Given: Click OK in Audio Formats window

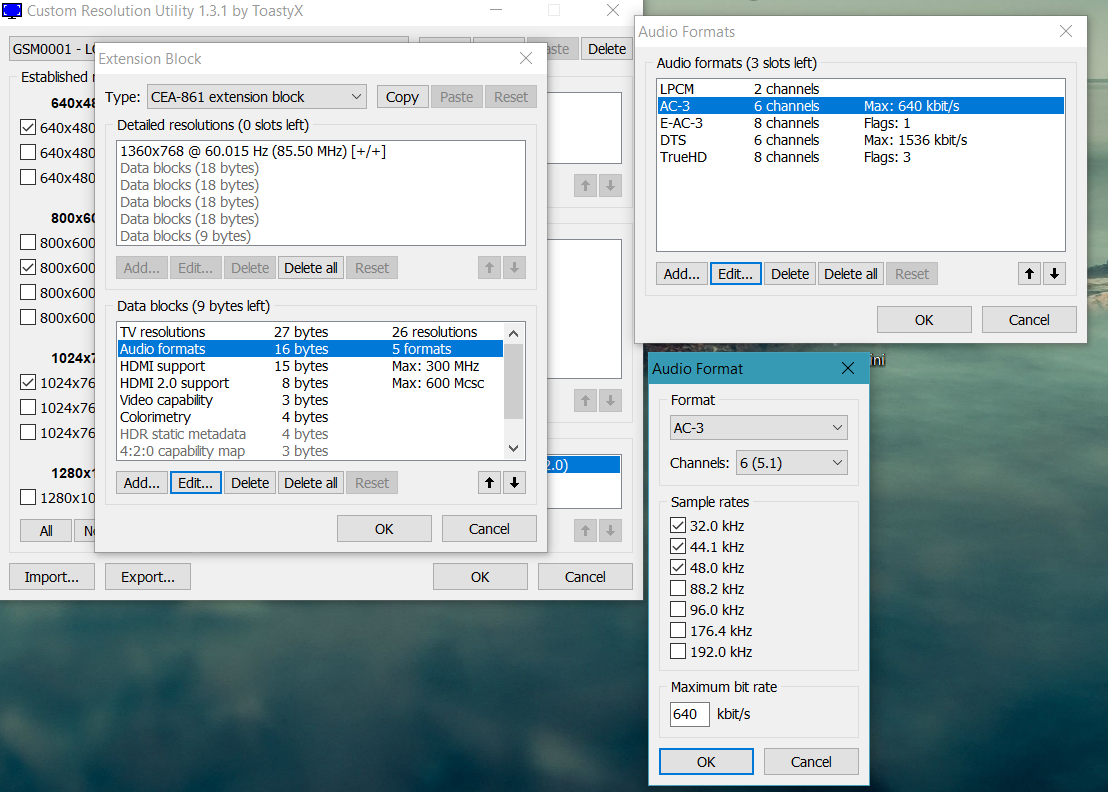Looking at the screenshot, I should 924,320.
